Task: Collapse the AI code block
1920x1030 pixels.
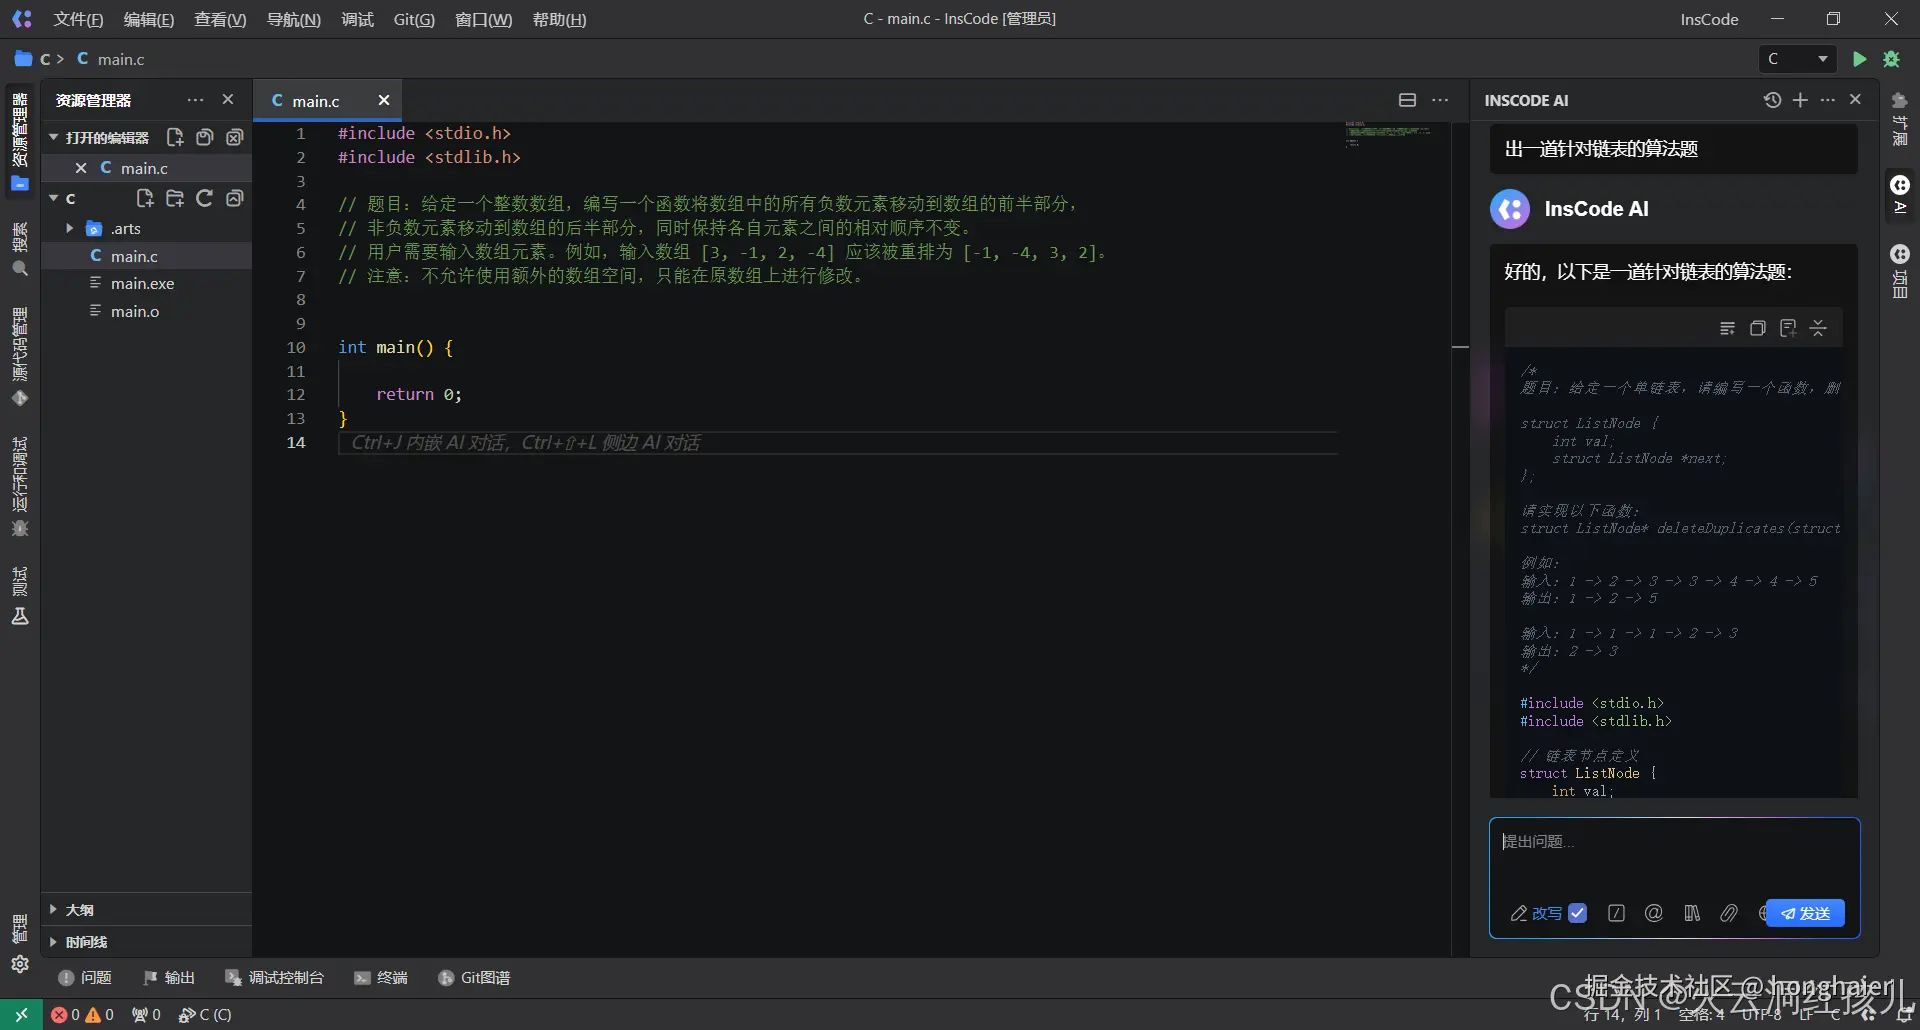Action: point(1818,328)
